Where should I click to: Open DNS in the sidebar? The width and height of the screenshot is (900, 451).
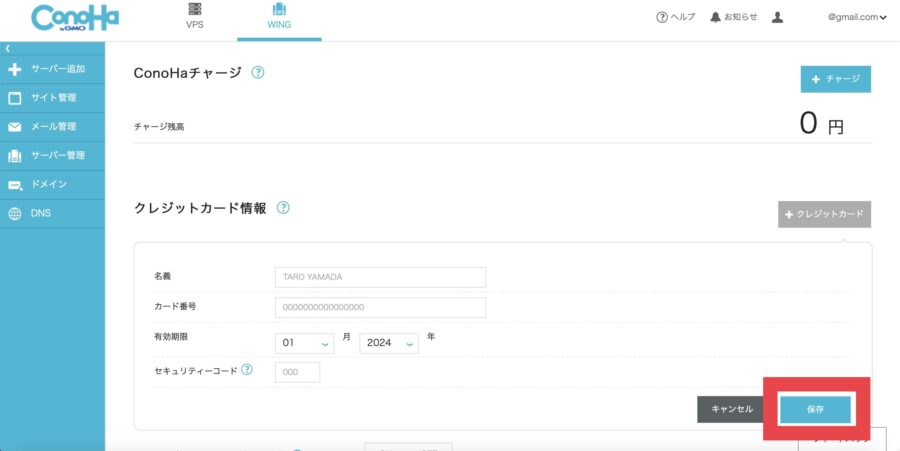coord(52,213)
